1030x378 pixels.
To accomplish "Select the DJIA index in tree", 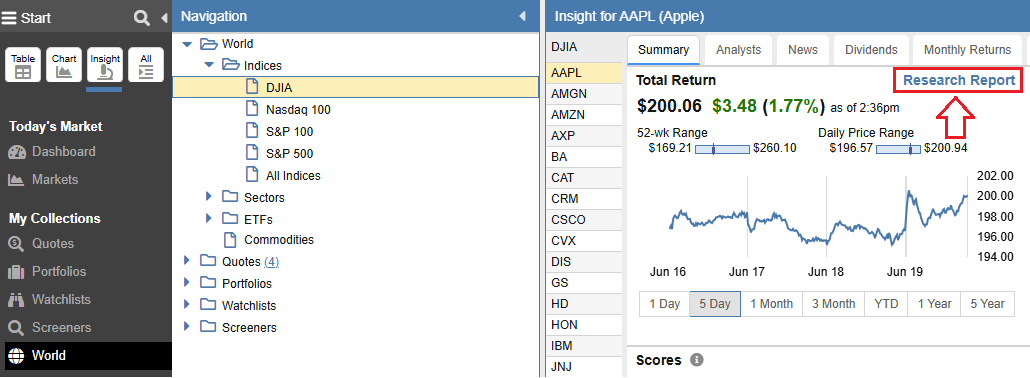I will coord(355,87).
